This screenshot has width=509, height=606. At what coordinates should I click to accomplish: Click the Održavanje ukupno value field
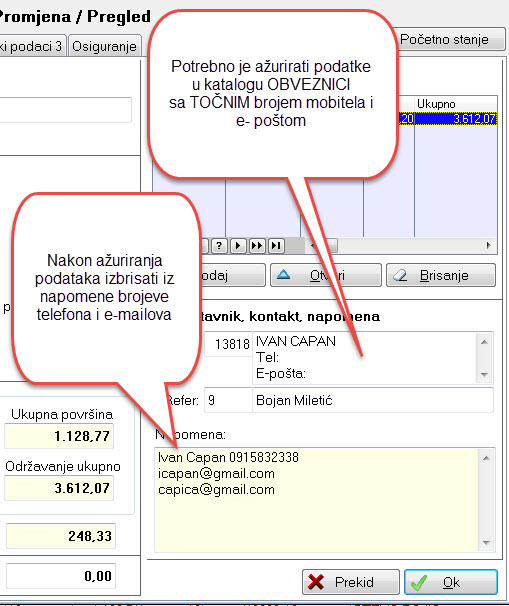point(59,488)
